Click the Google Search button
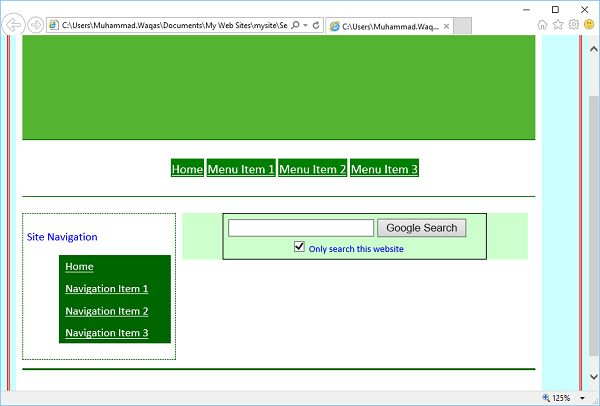The width and height of the screenshot is (600, 406). [x=421, y=228]
